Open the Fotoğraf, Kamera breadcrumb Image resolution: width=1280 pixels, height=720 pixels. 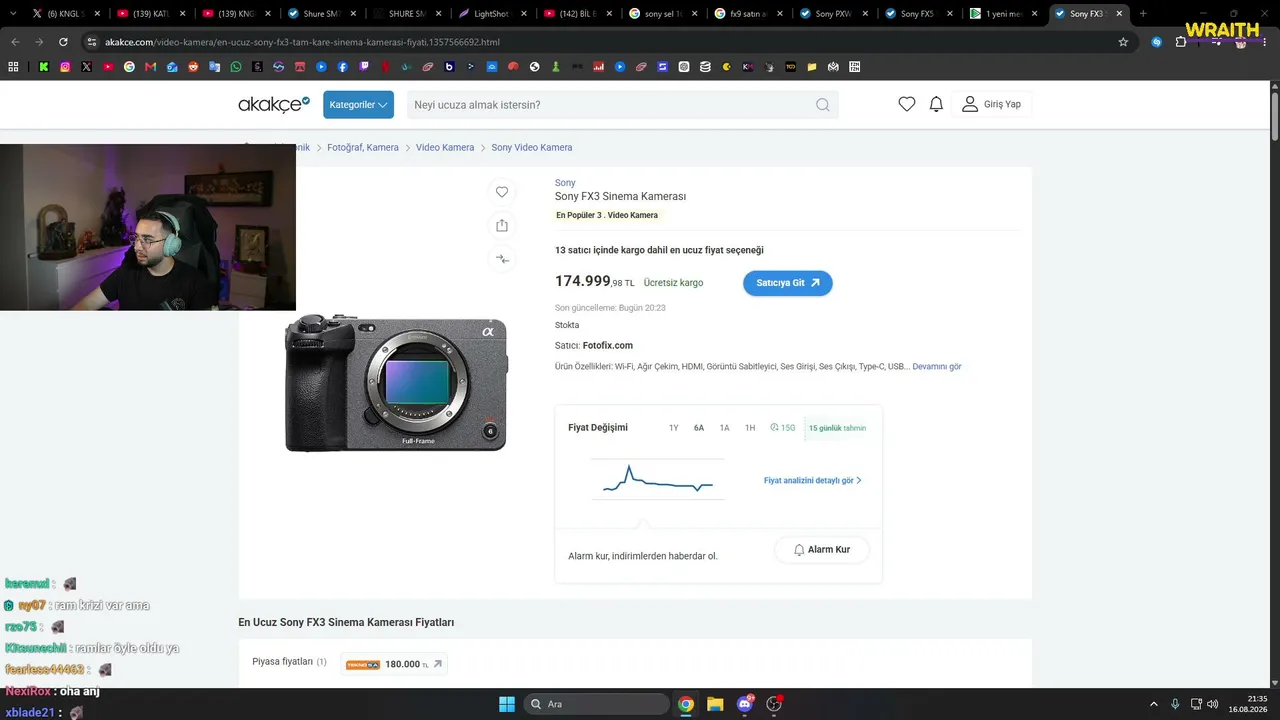click(363, 148)
